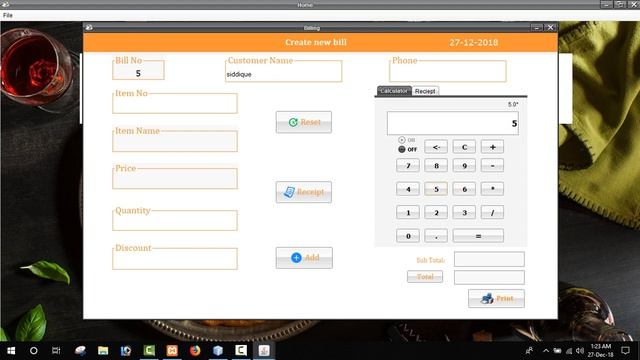Tap calculator digit 0

click(x=408, y=236)
